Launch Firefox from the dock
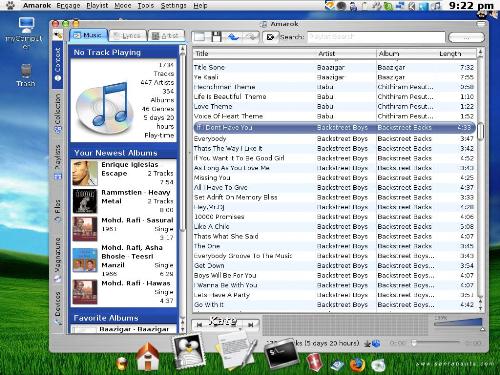Image resolution: width=500 pixels, height=375 pixels. 357,365
